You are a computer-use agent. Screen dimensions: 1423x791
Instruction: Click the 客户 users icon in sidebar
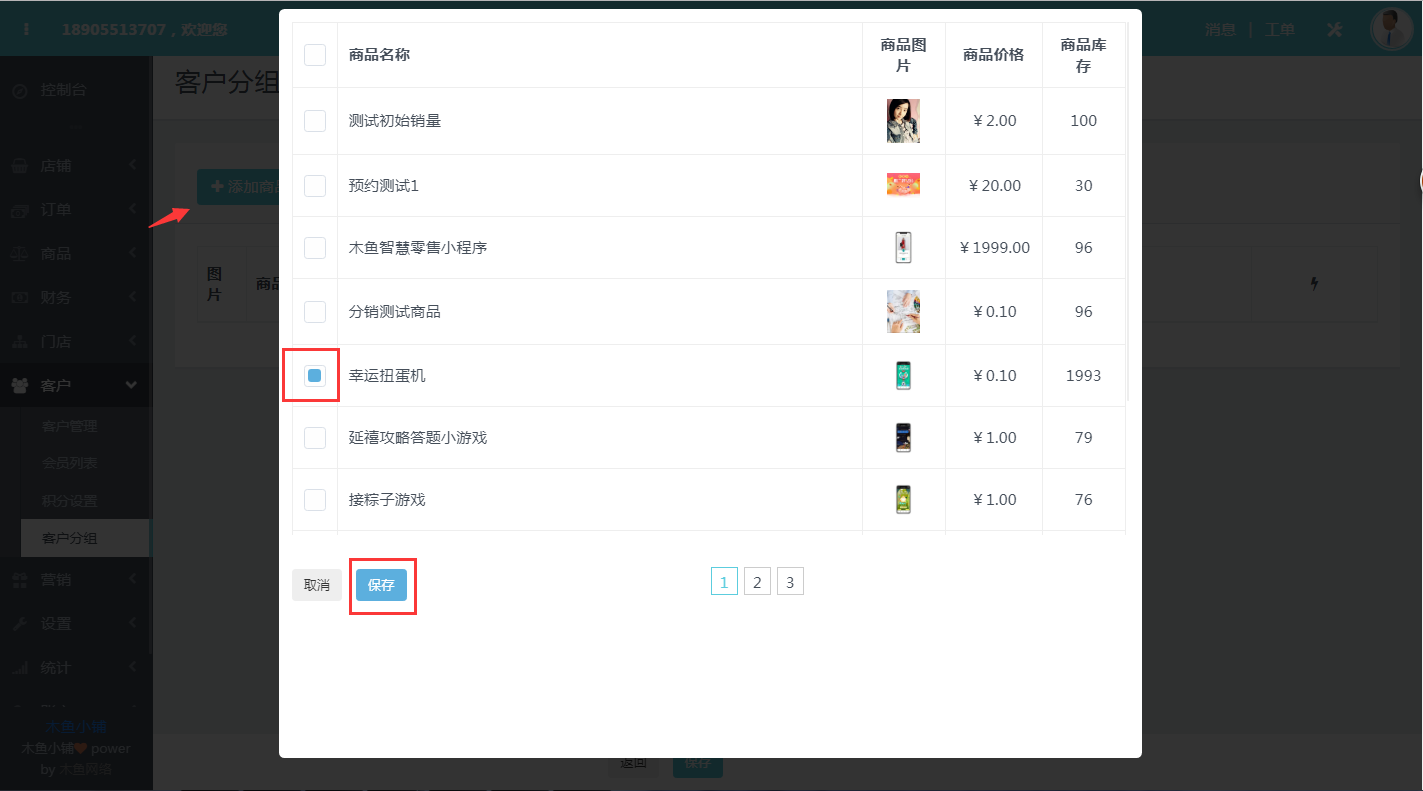(20, 386)
